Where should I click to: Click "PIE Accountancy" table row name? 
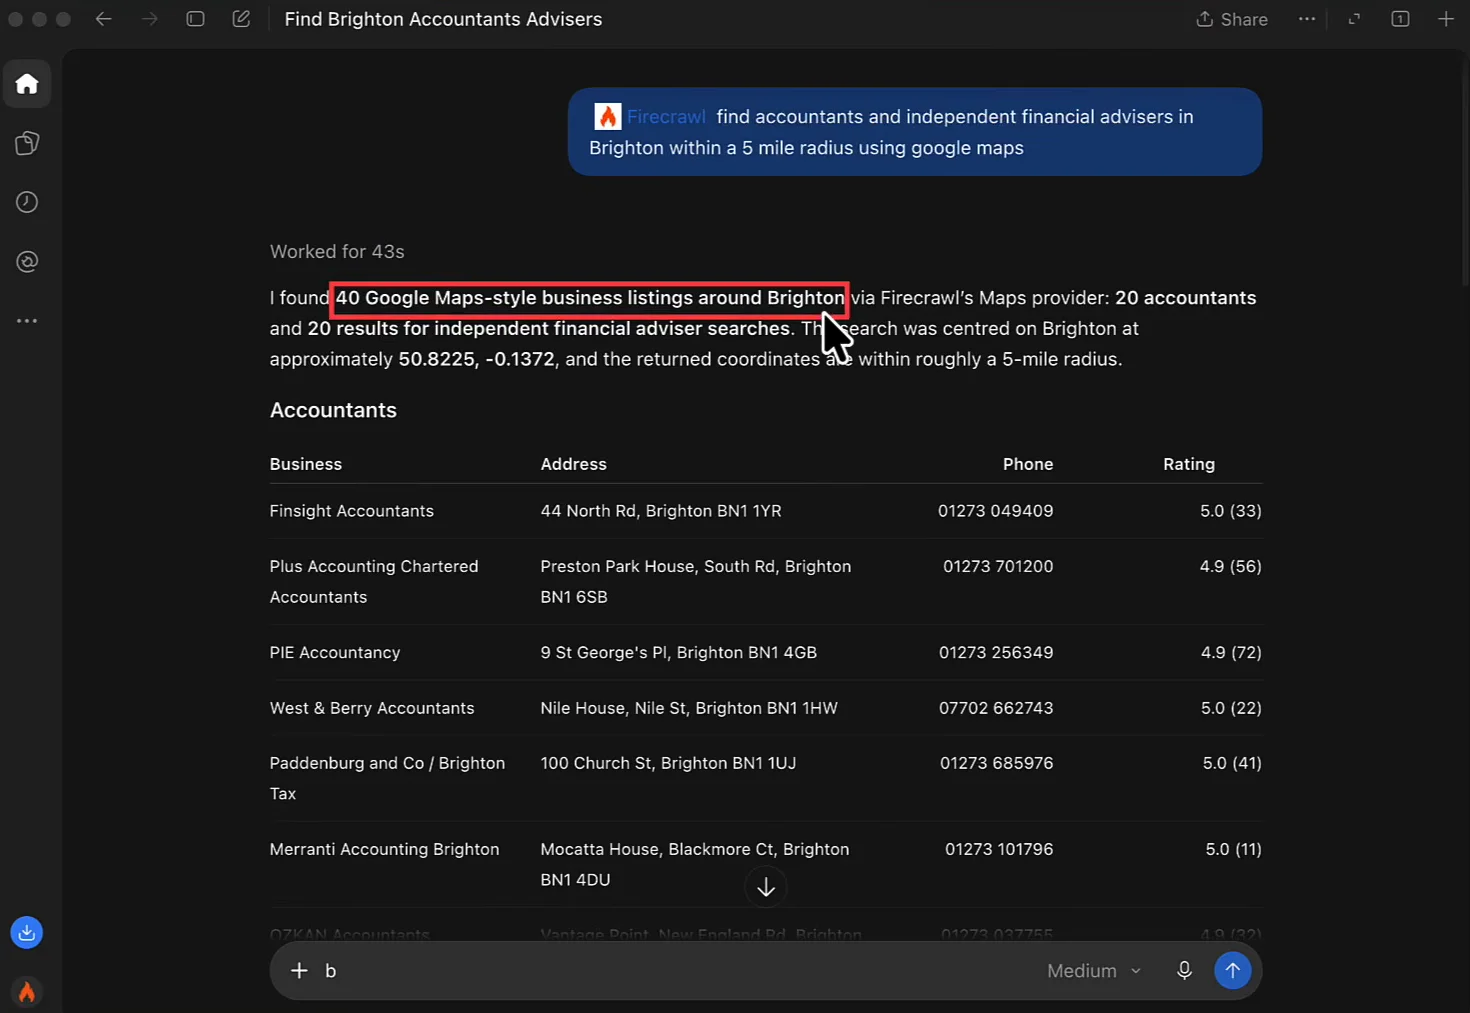(335, 652)
